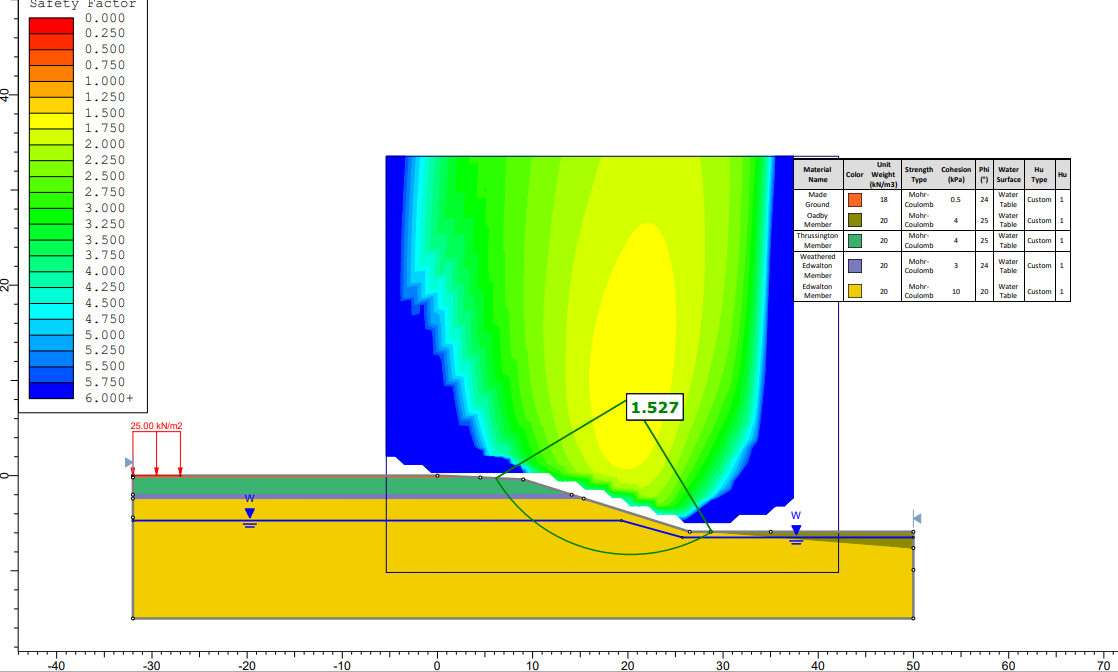Image resolution: width=1118 pixels, height=672 pixels.
Task: Click the Cohesion (kPa) column header
Action: [955, 175]
